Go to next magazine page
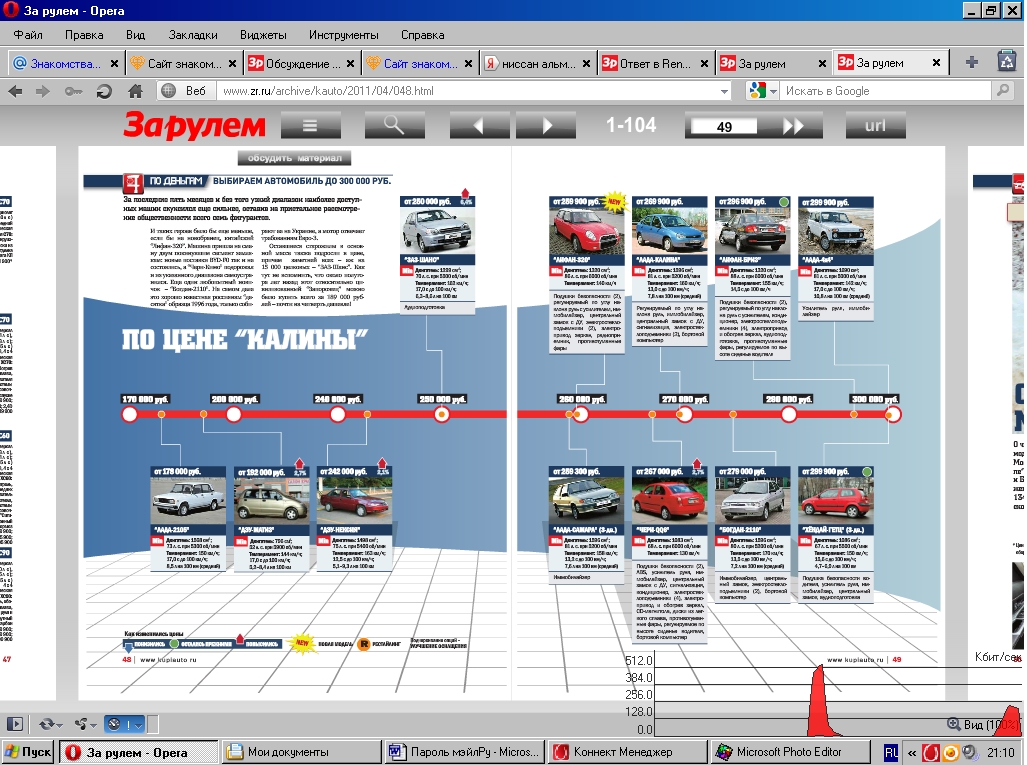1027x765 pixels. point(546,124)
